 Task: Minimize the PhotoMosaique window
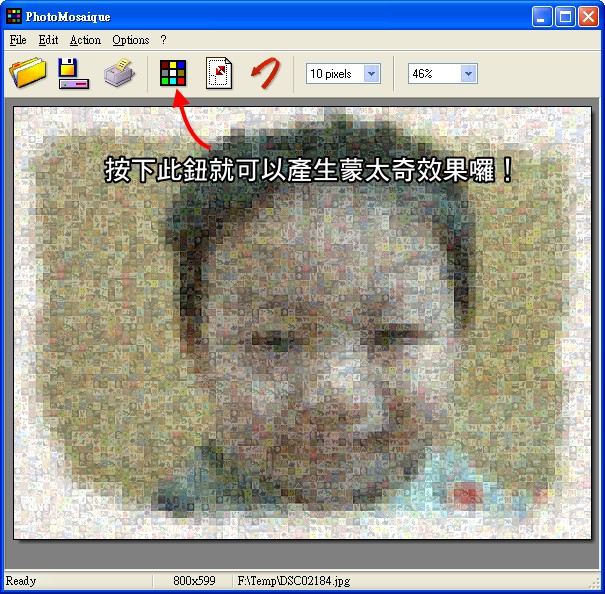click(542, 17)
